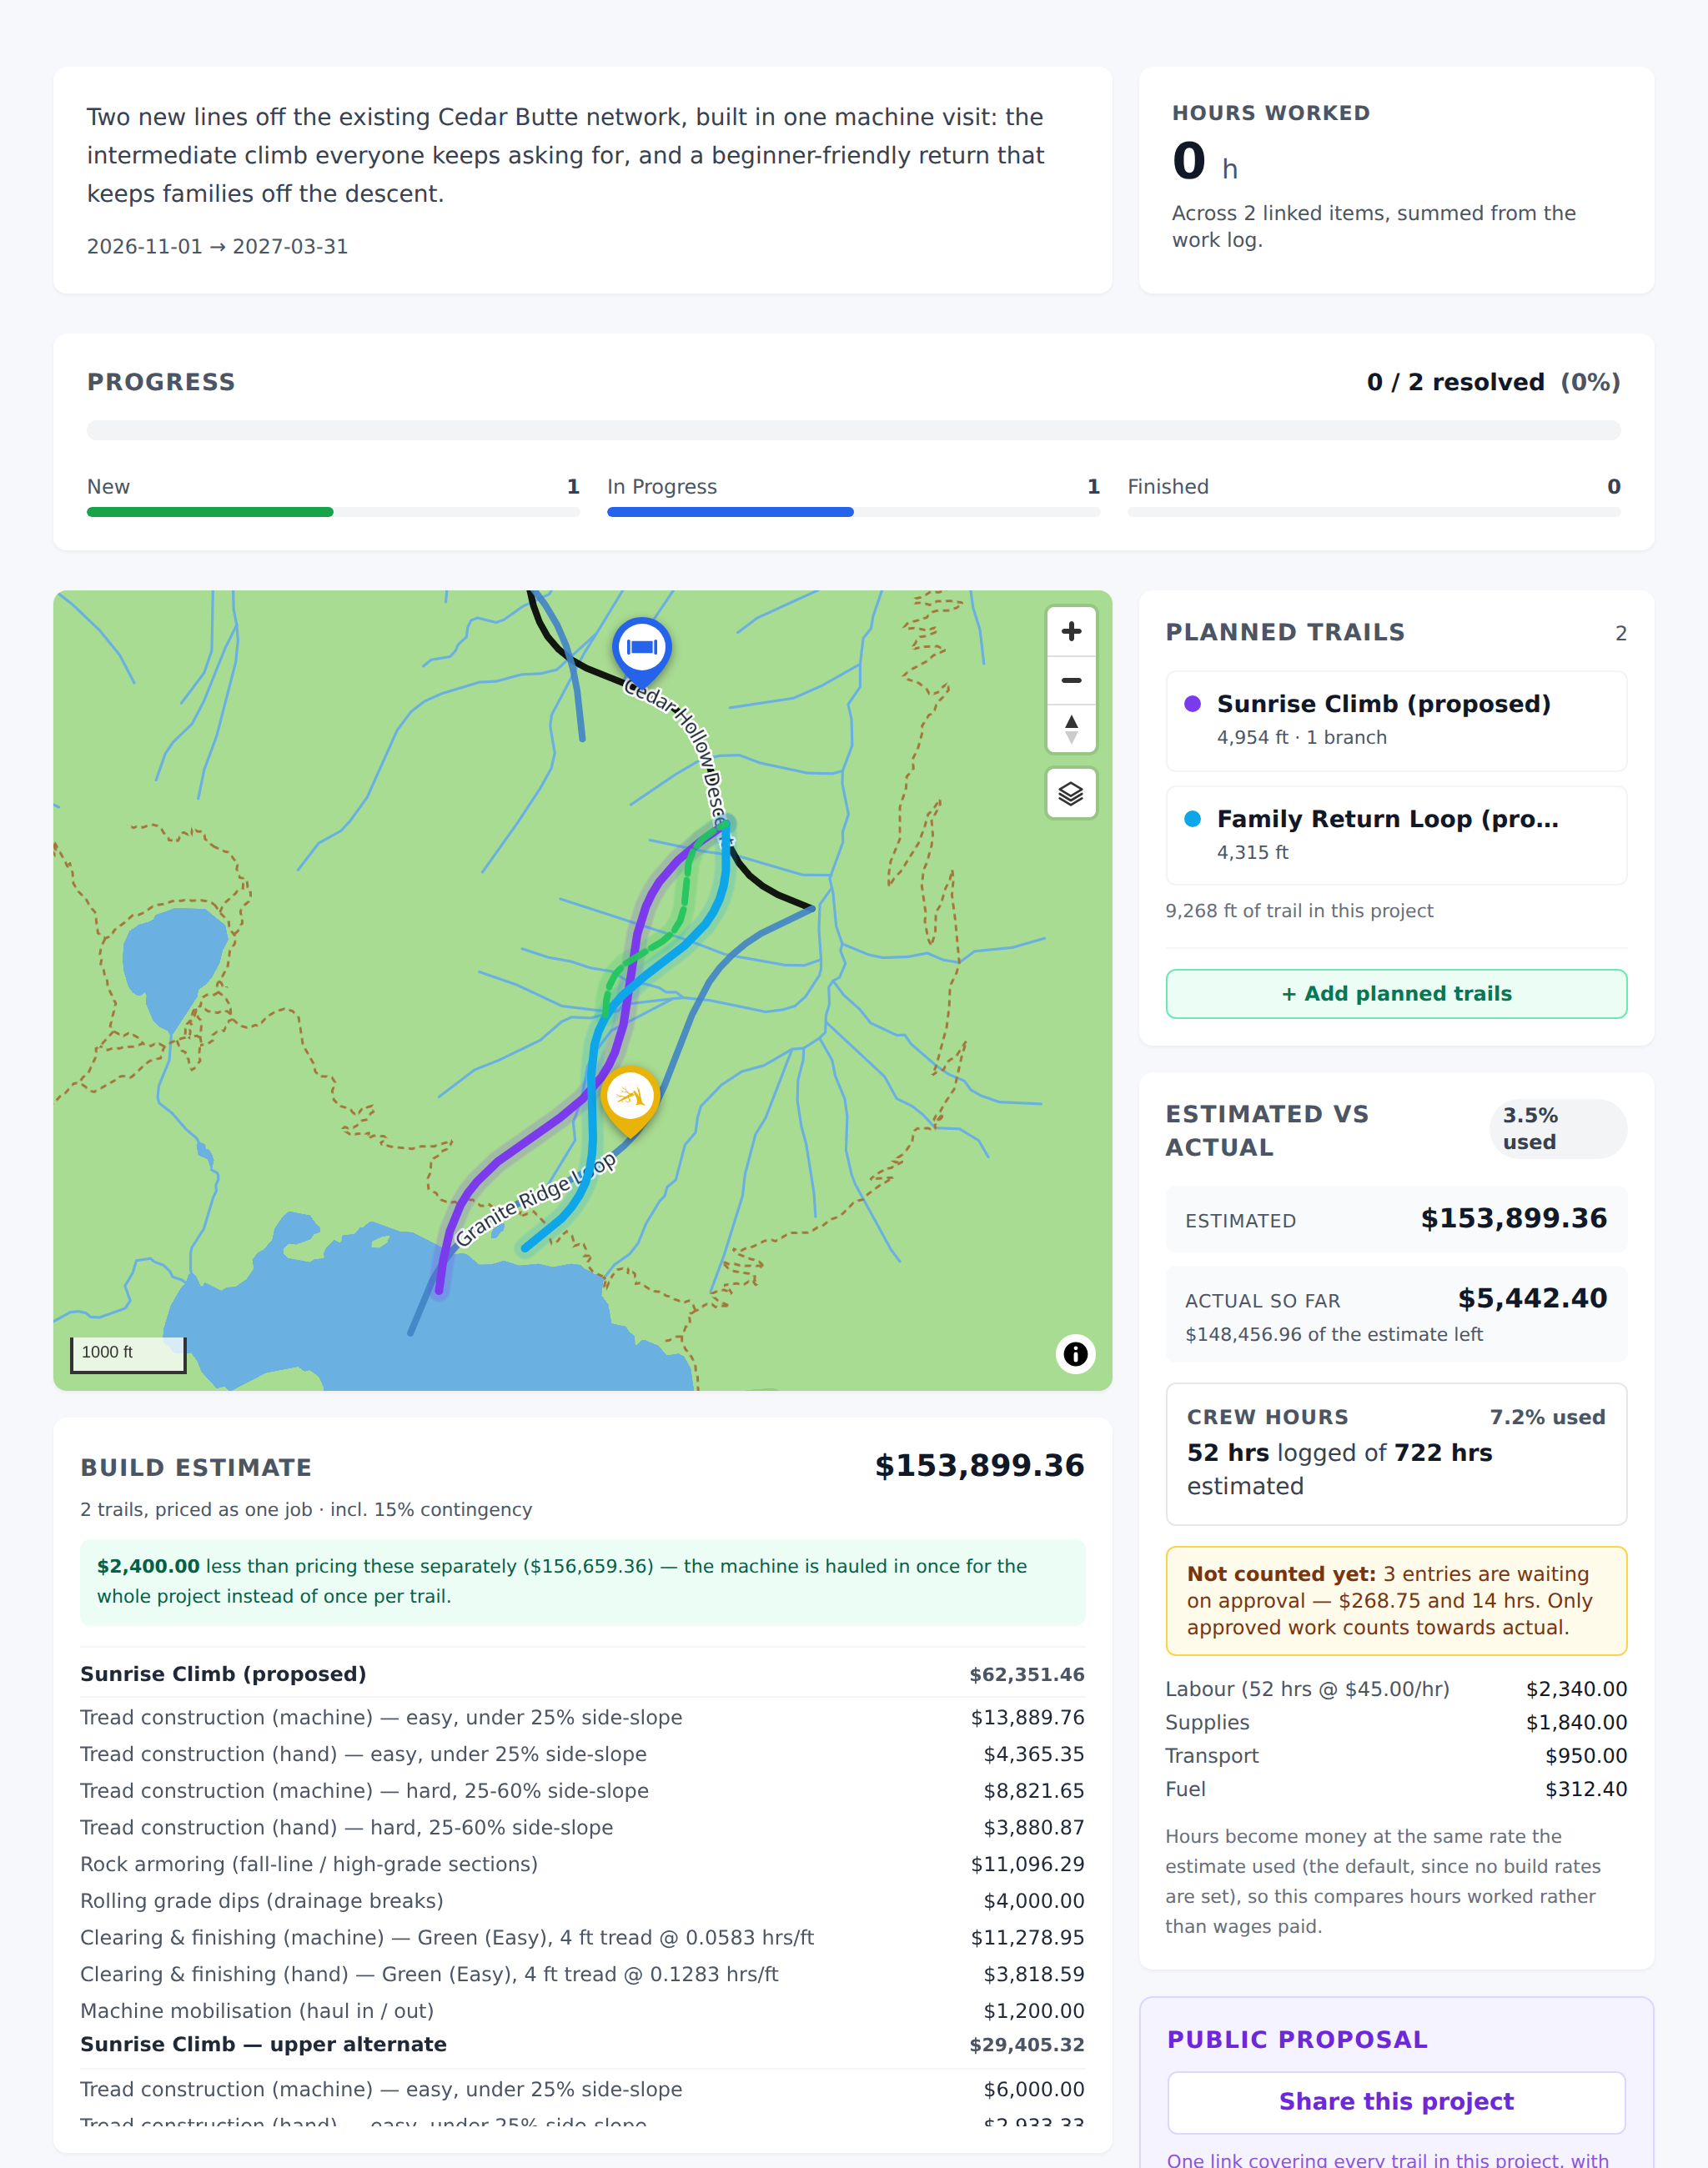This screenshot has width=1708, height=2168.
Task: Click the purple Sunrise Climb color dot
Action: (x=1192, y=704)
